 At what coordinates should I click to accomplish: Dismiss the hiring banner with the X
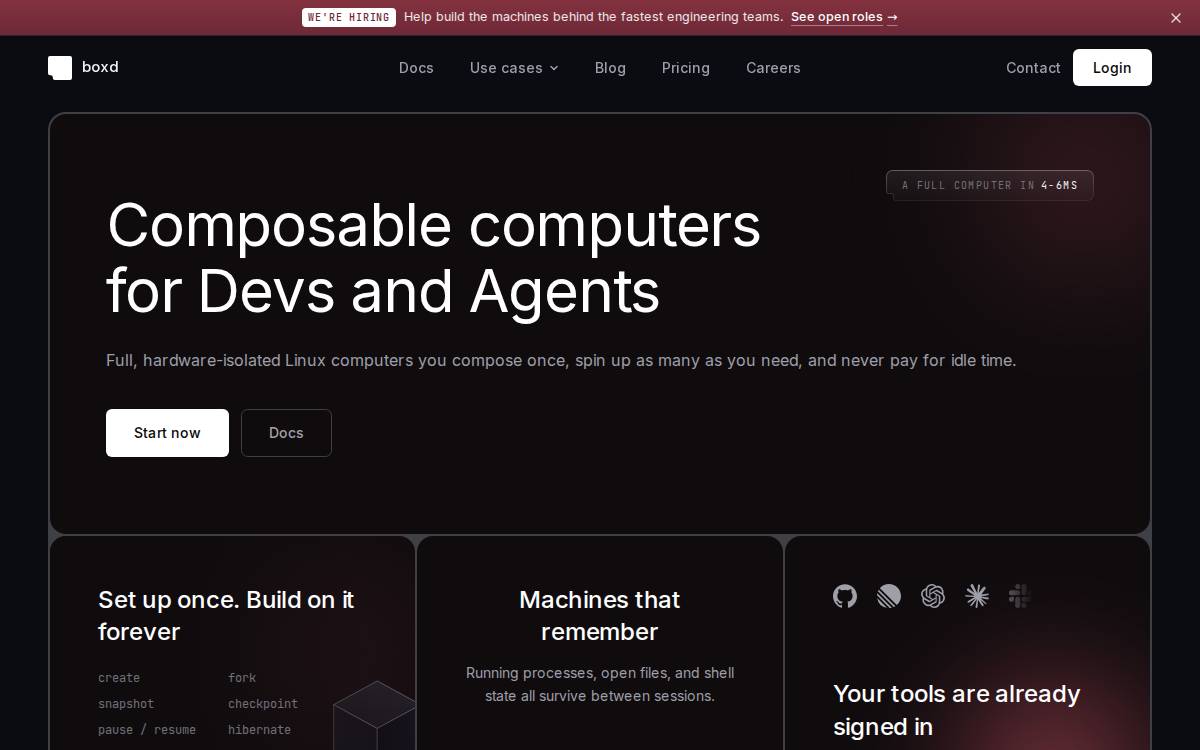point(1176,18)
